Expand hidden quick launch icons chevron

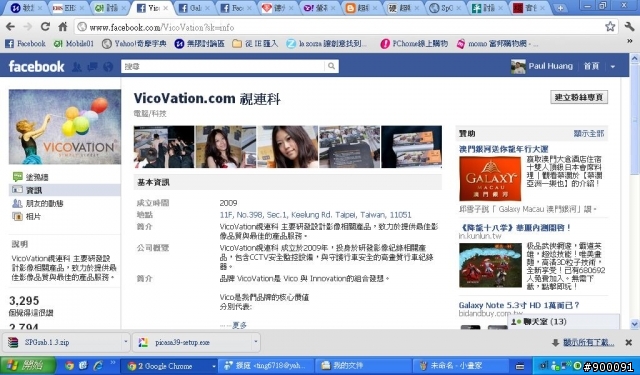click(x=113, y=362)
